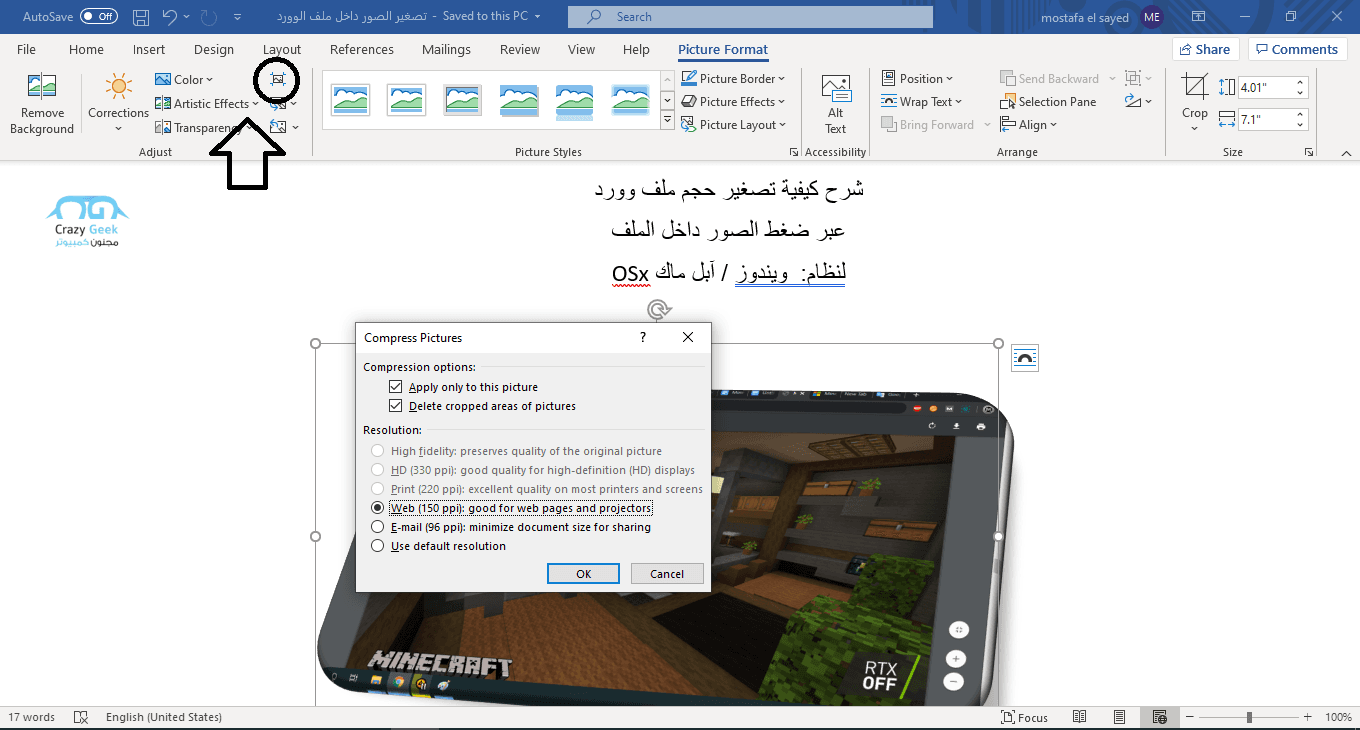Uncheck Apply only to this picture
Image resolution: width=1360 pixels, height=730 pixels.
click(x=396, y=387)
